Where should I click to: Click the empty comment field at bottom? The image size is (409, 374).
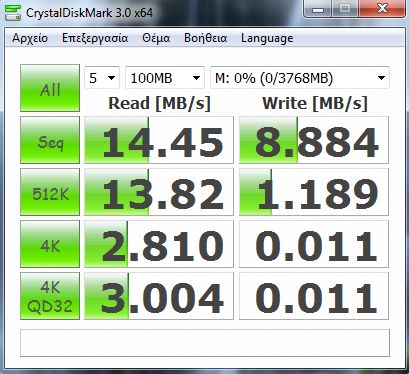(205, 343)
